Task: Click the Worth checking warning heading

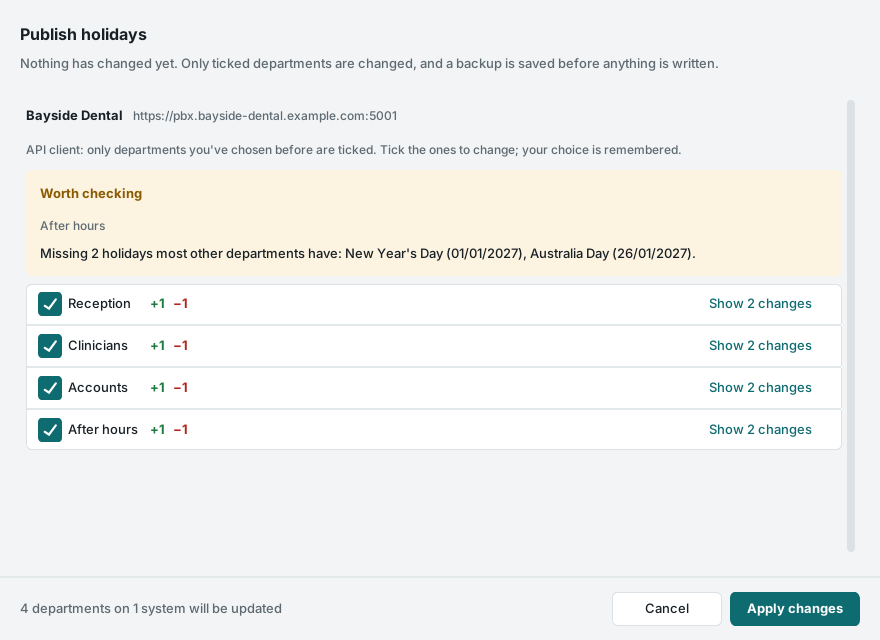Action: [x=91, y=194]
